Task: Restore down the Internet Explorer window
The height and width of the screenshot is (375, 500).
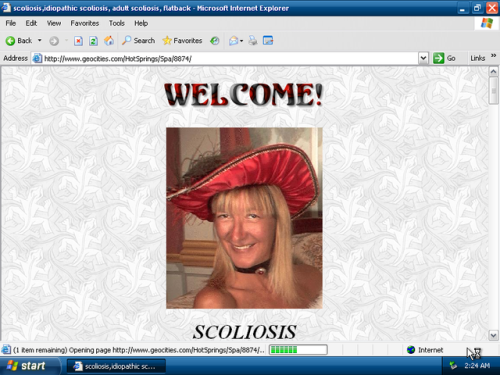Action: [x=477, y=8]
